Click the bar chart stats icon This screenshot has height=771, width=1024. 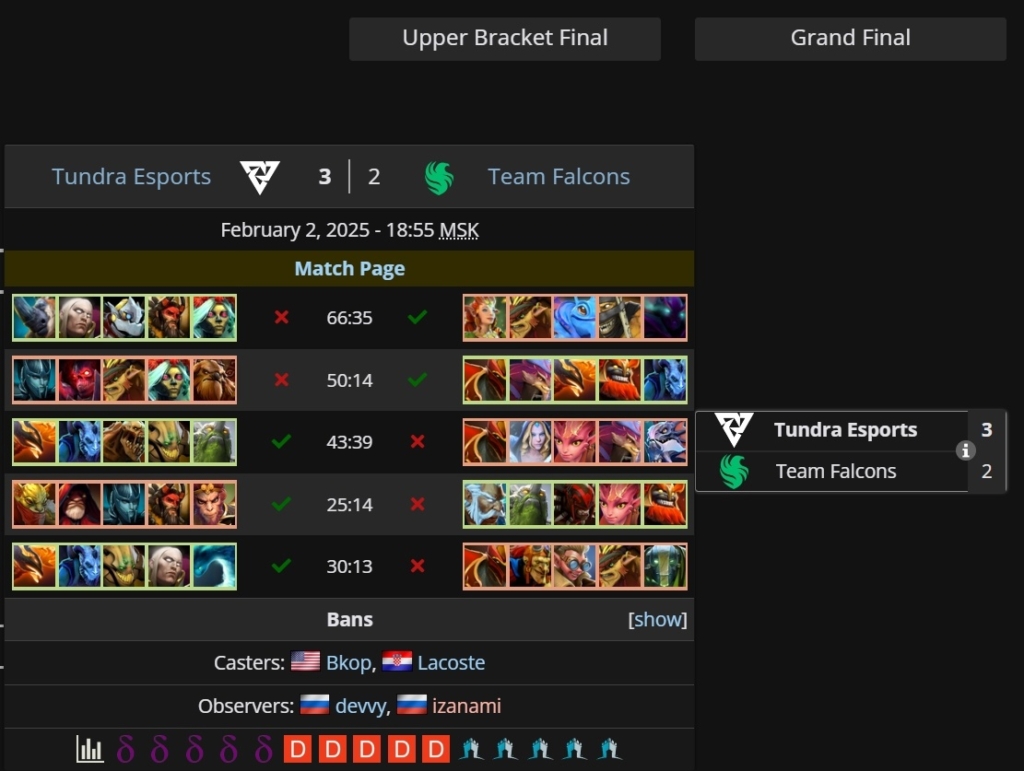point(89,749)
